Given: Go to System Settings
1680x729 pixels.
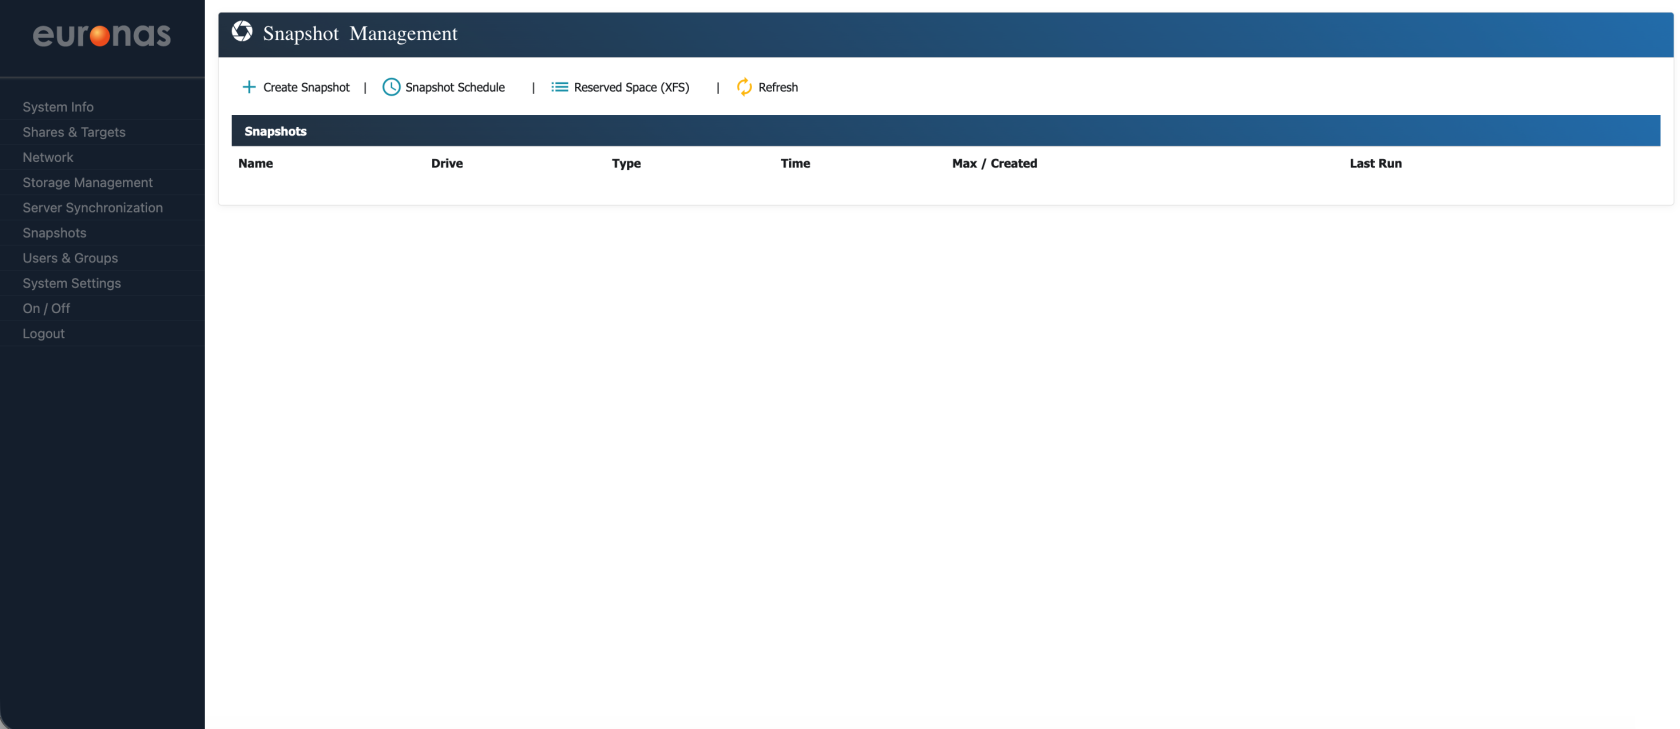Looking at the screenshot, I should click(x=72, y=283).
